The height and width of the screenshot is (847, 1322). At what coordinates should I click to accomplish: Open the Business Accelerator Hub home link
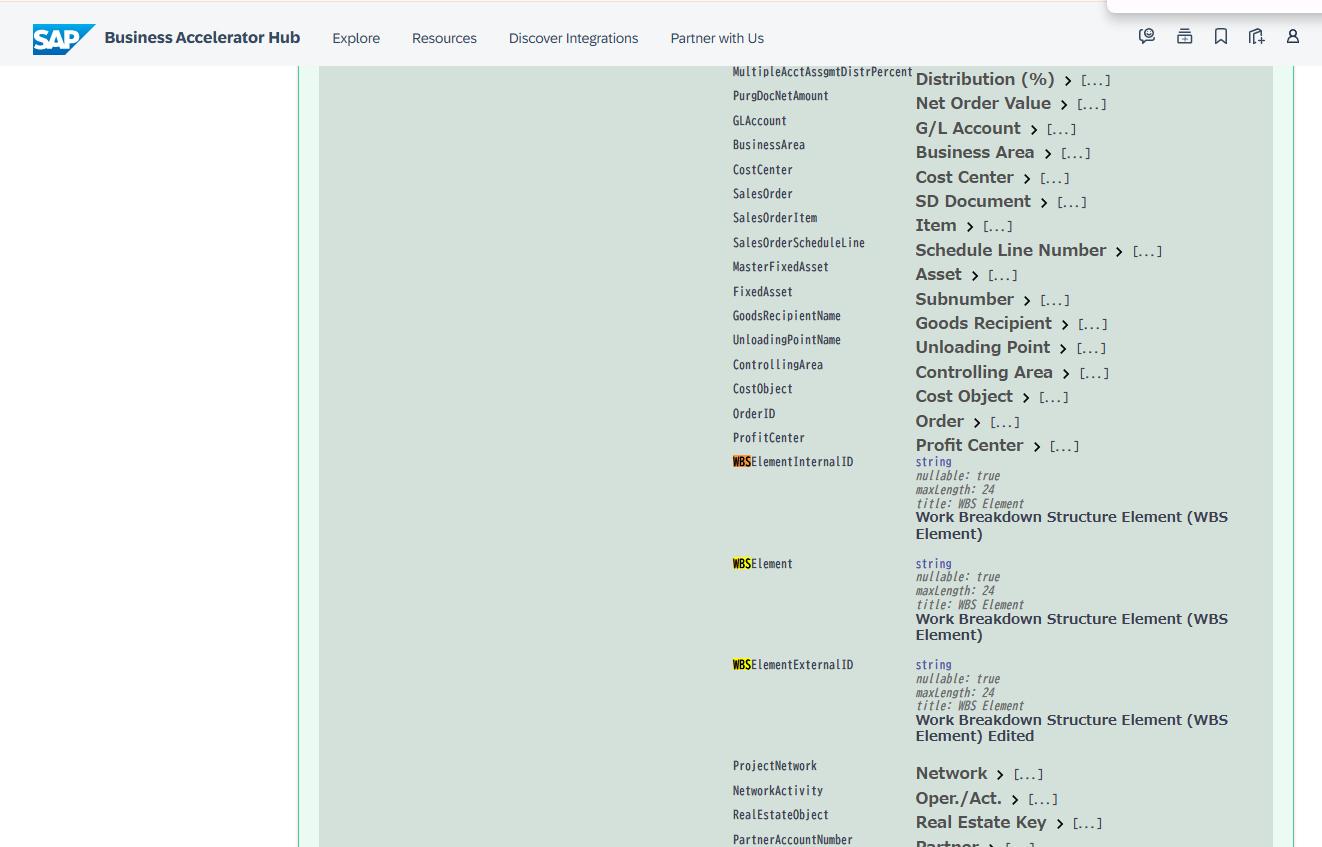(202, 38)
